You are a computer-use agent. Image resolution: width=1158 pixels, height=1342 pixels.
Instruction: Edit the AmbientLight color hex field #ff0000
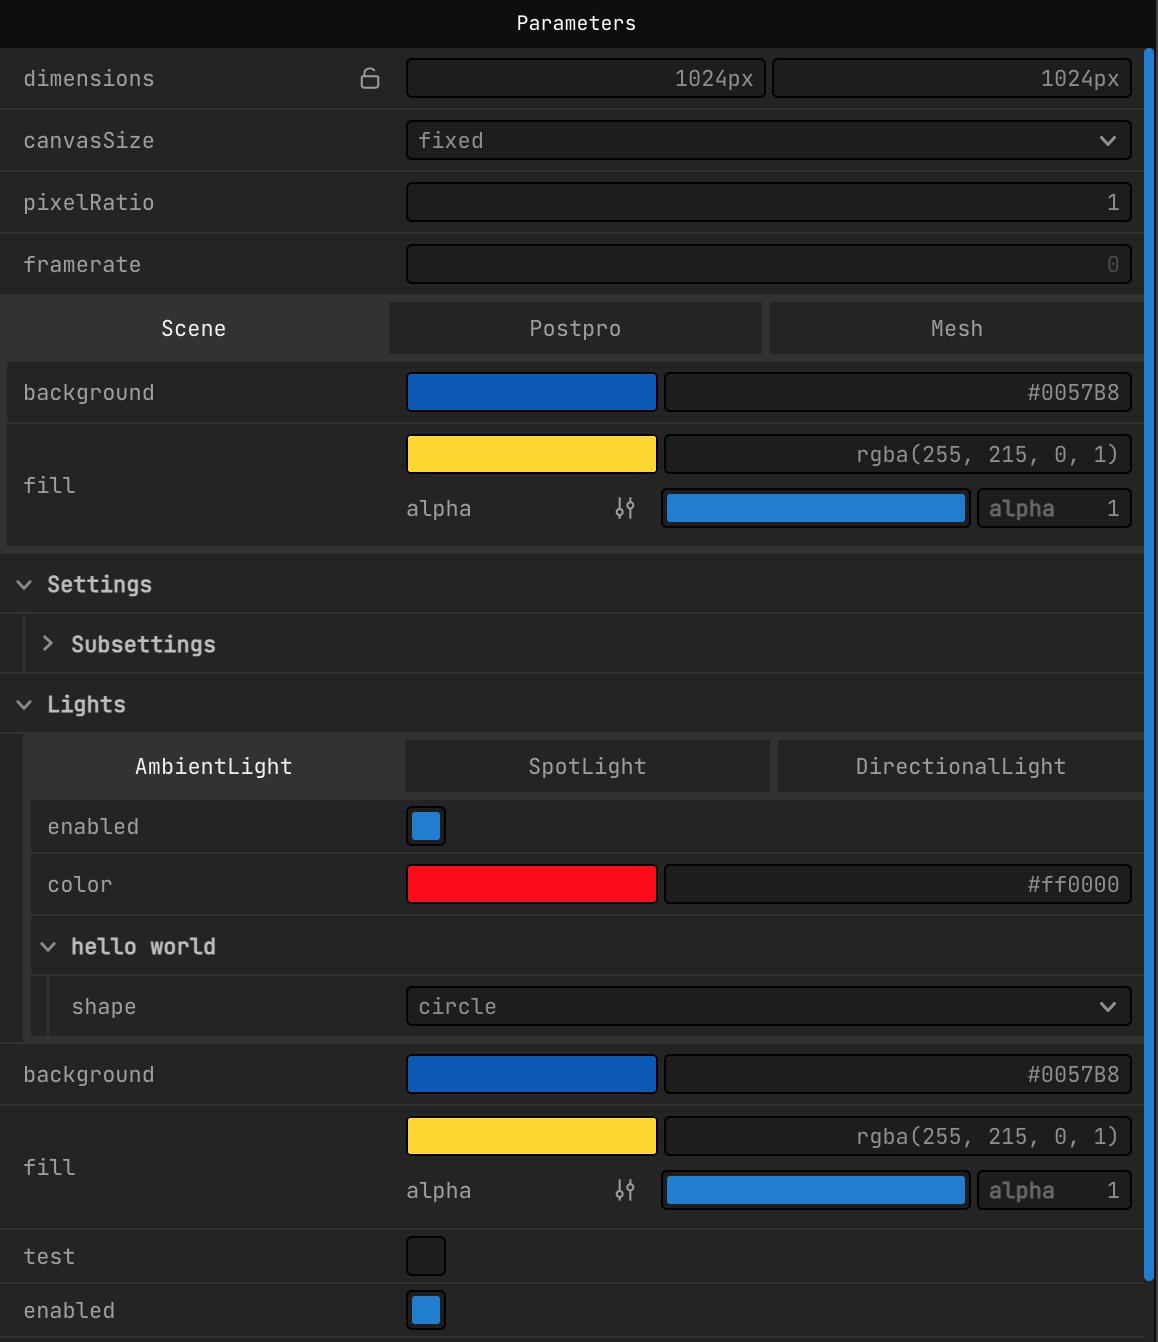click(x=898, y=884)
